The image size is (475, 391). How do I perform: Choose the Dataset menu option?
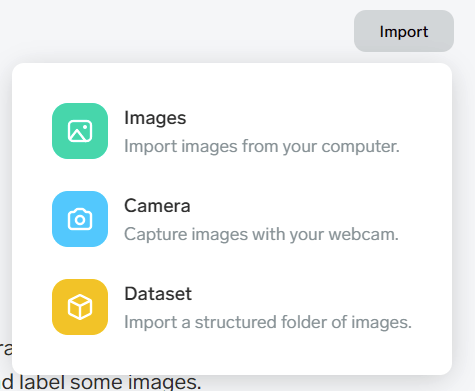tap(232, 307)
